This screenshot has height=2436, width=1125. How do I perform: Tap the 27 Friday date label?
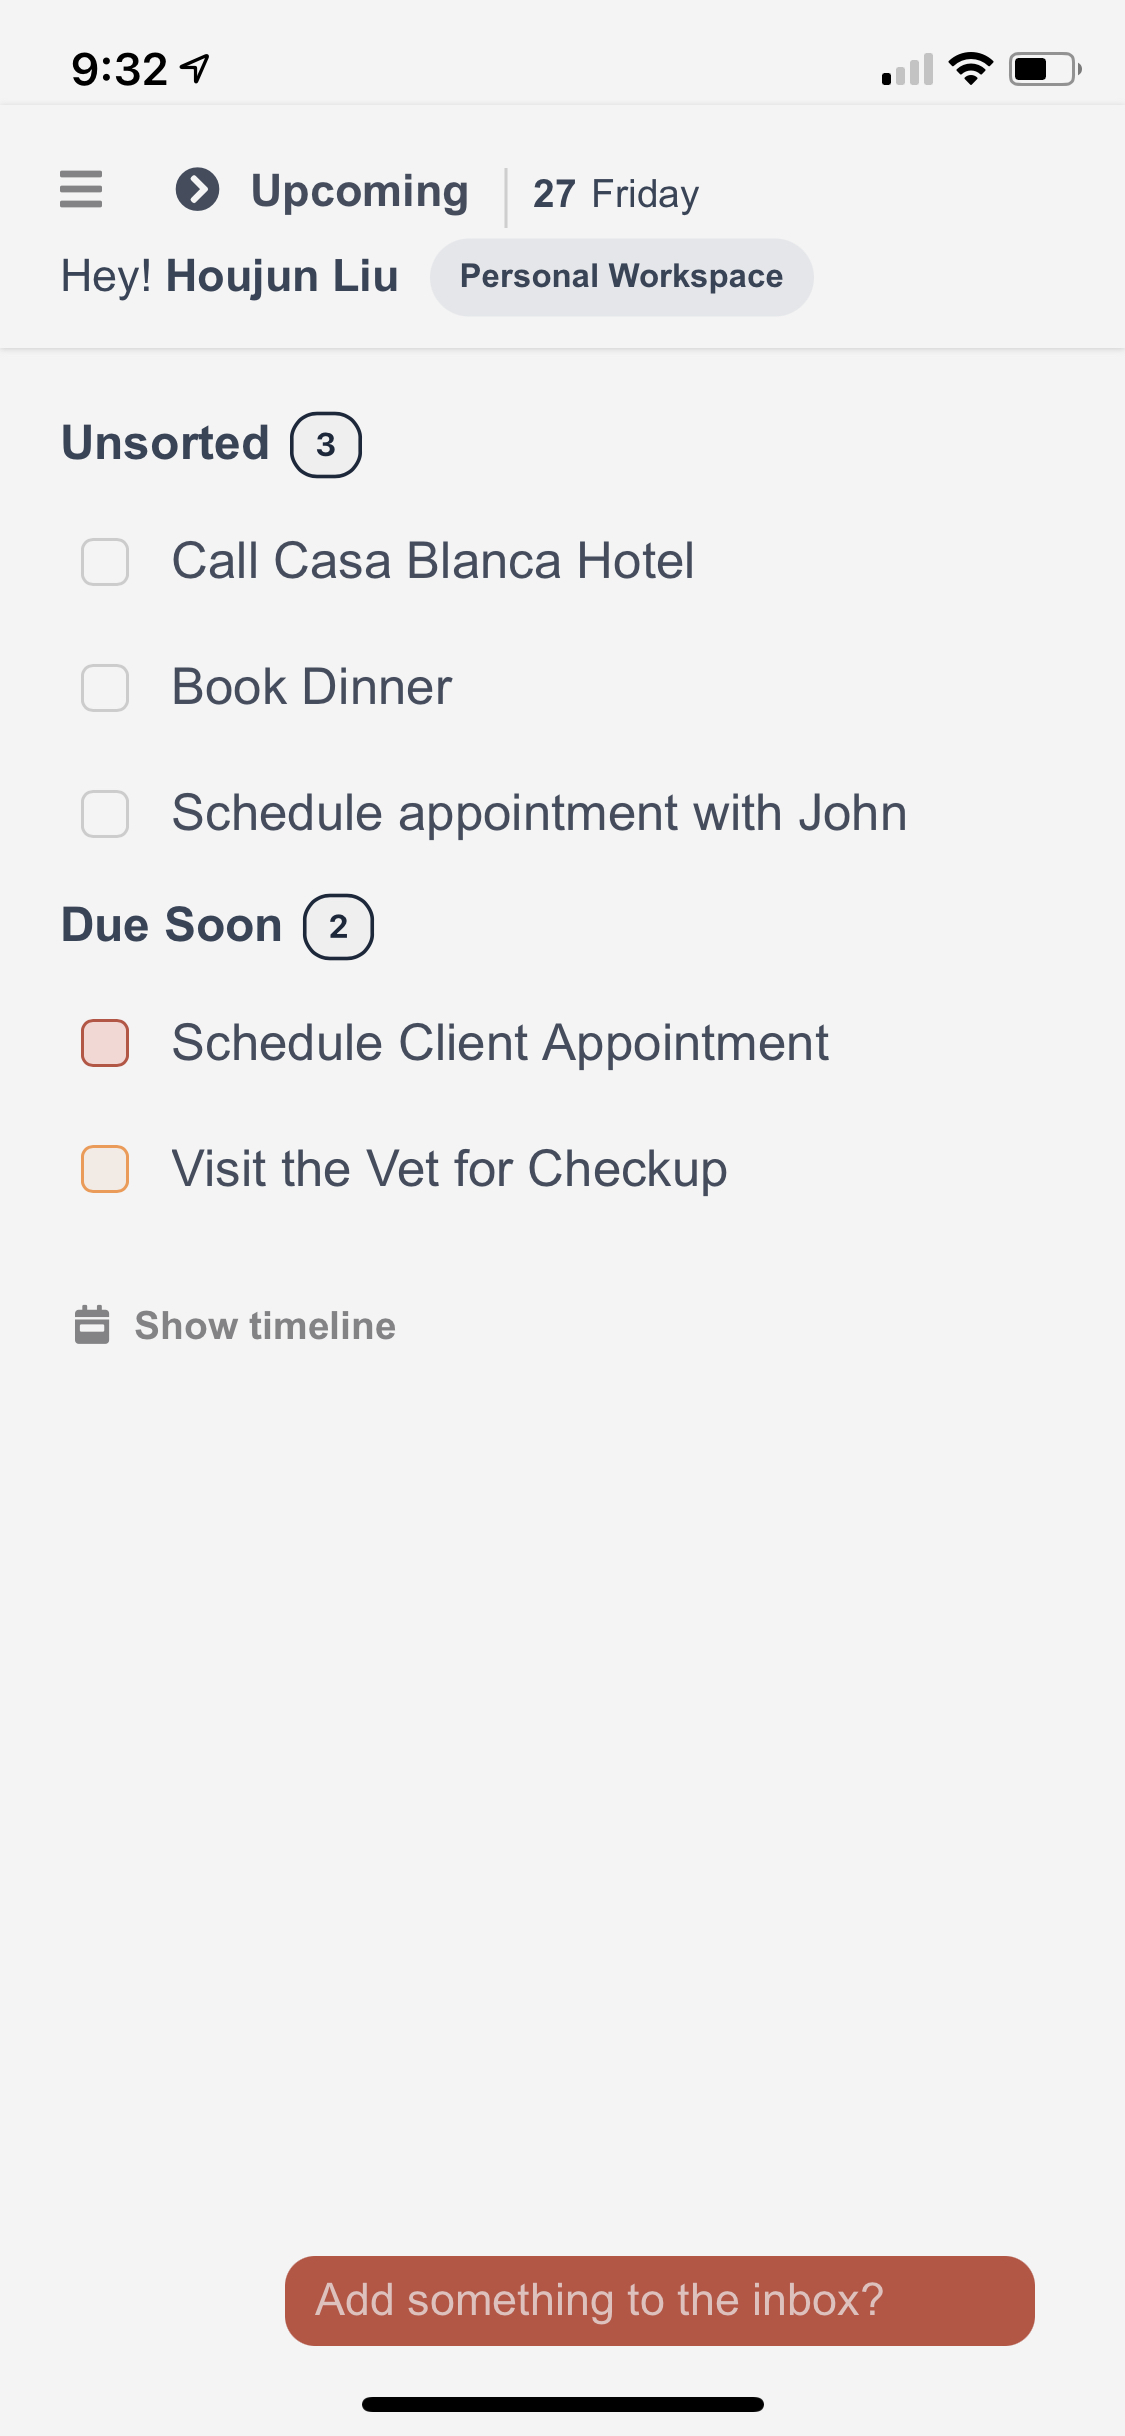pyautogui.click(x=615, y=194)
